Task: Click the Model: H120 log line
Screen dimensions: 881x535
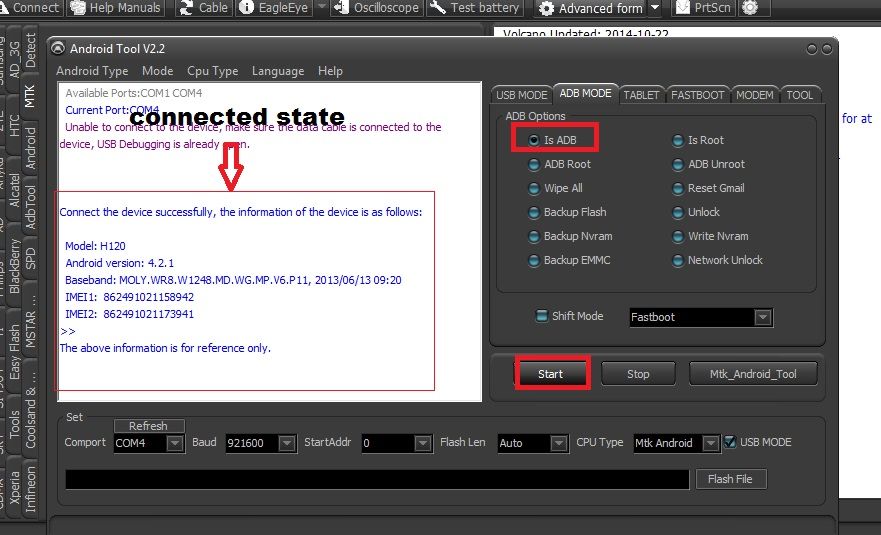Action: point(95,246)
